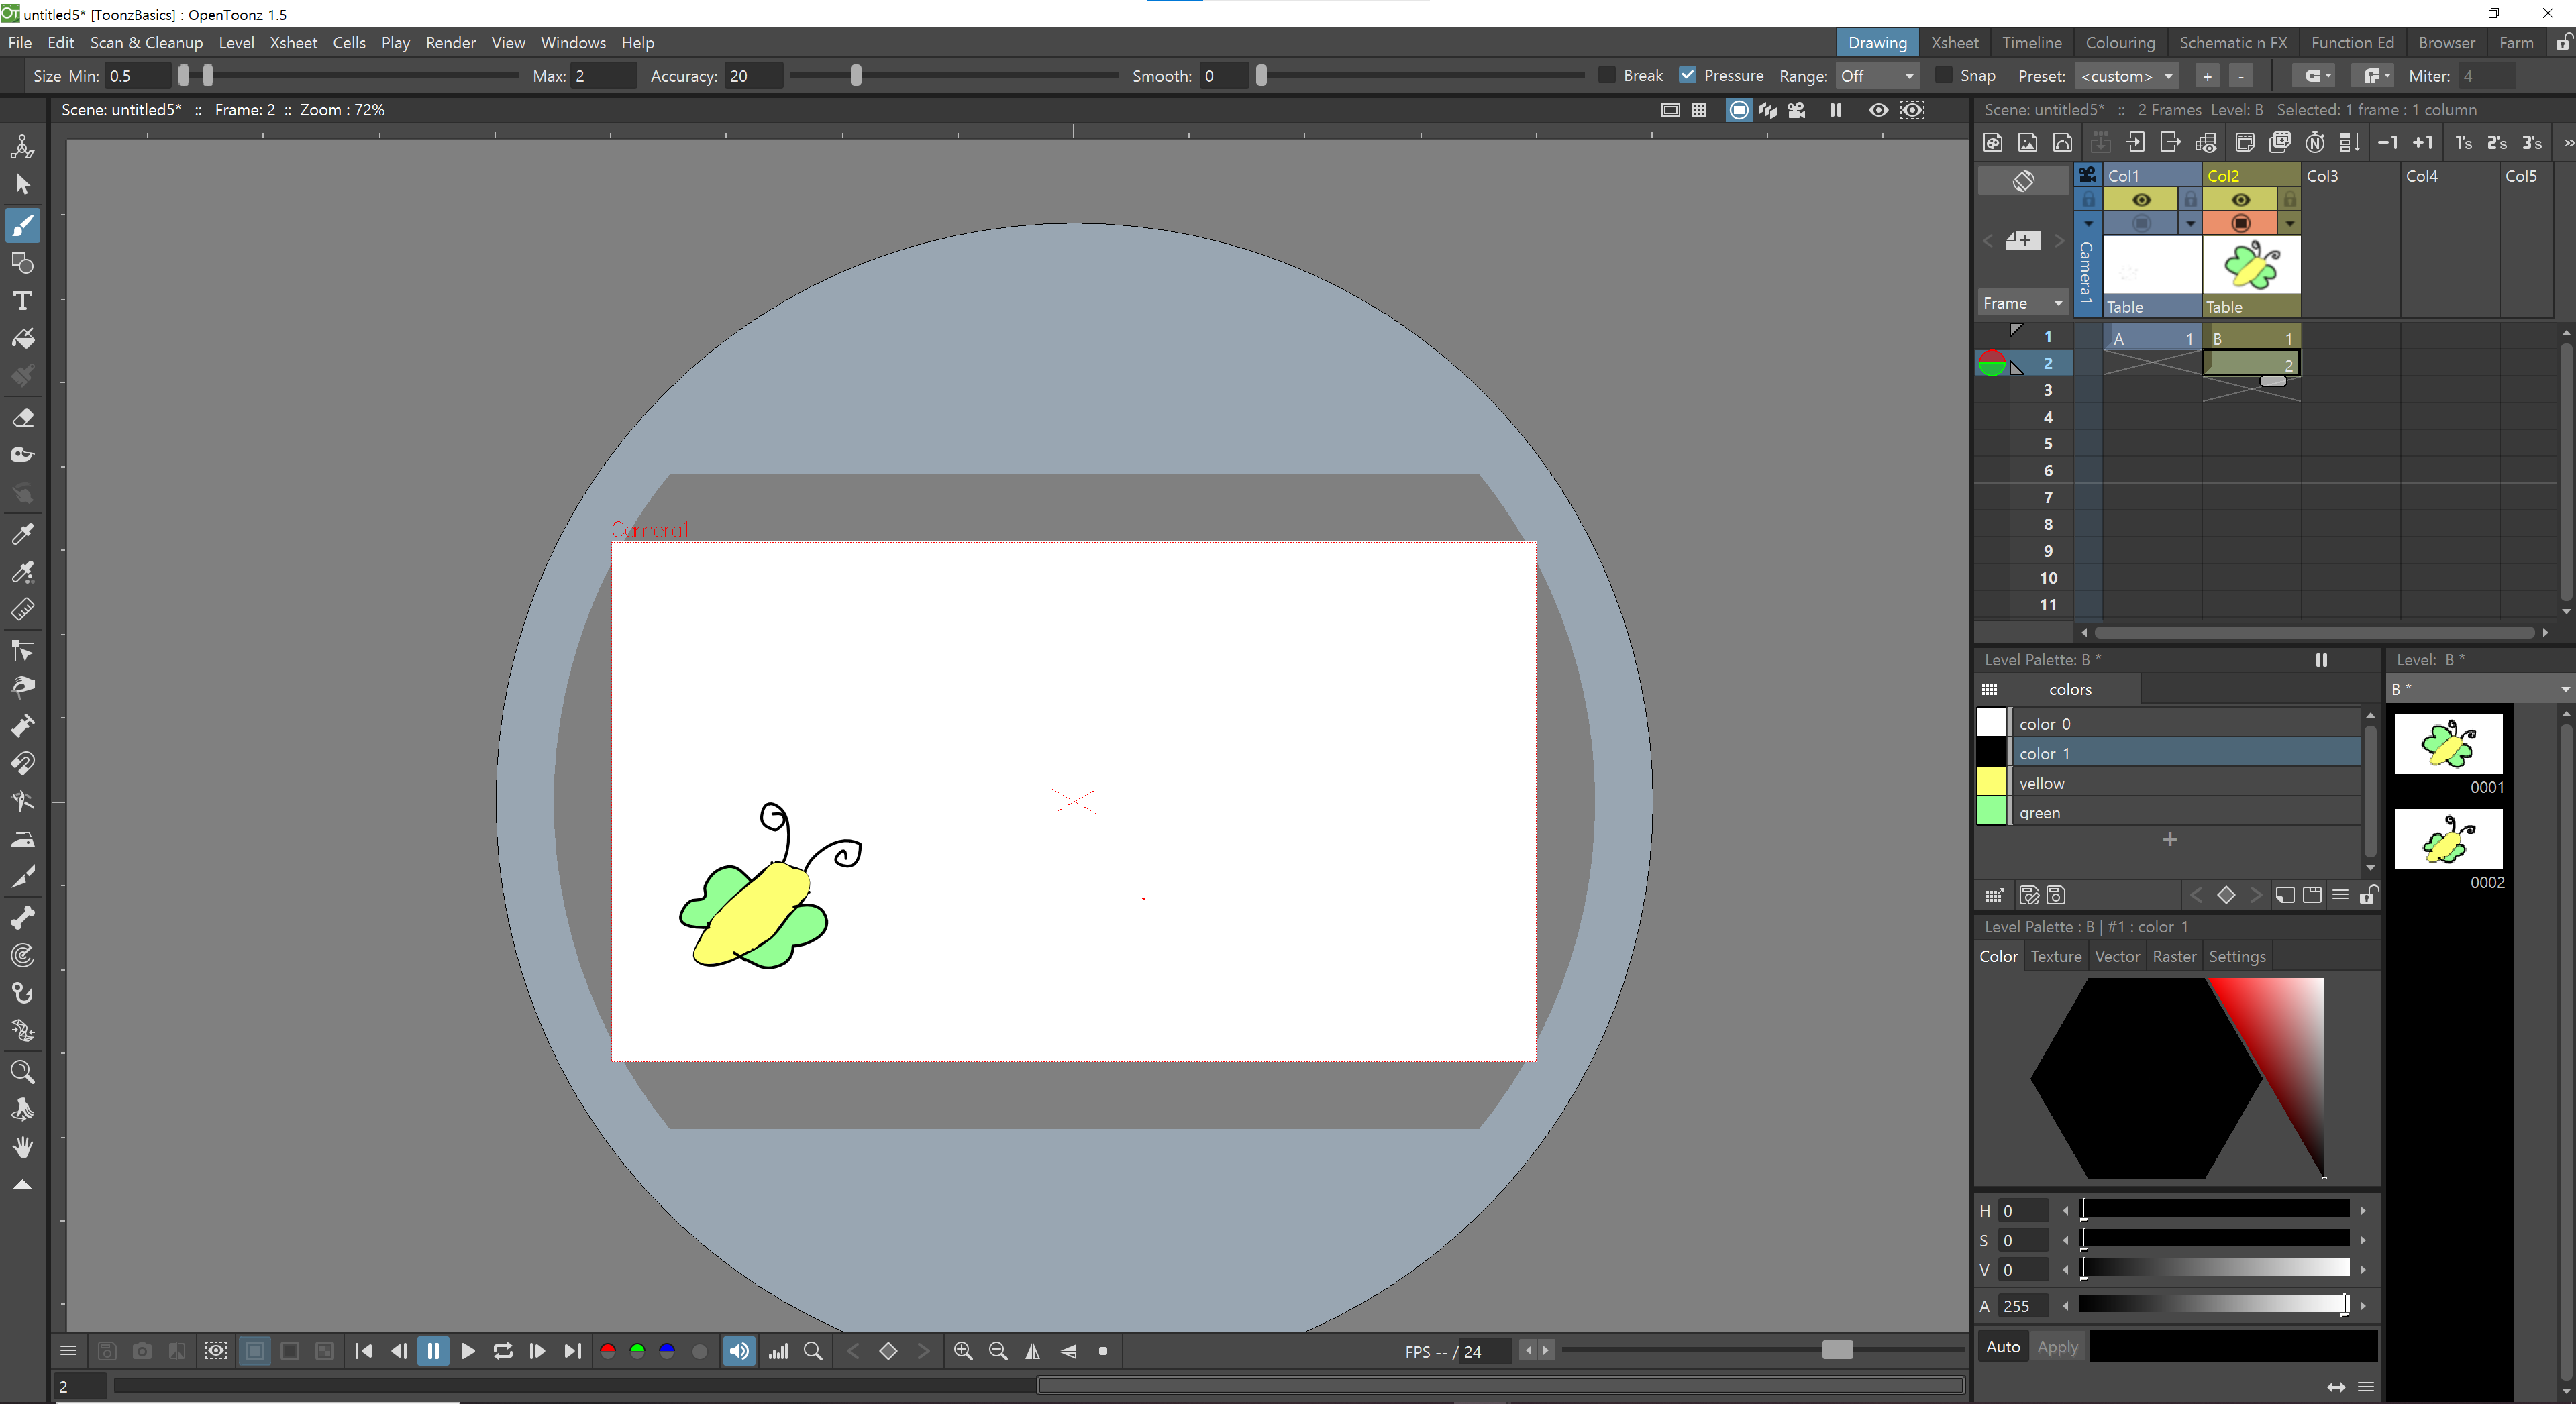2576x1404 pixels.
Task: Select the Eraser tool
Action: pyautogui.click(x=22, y=417)
